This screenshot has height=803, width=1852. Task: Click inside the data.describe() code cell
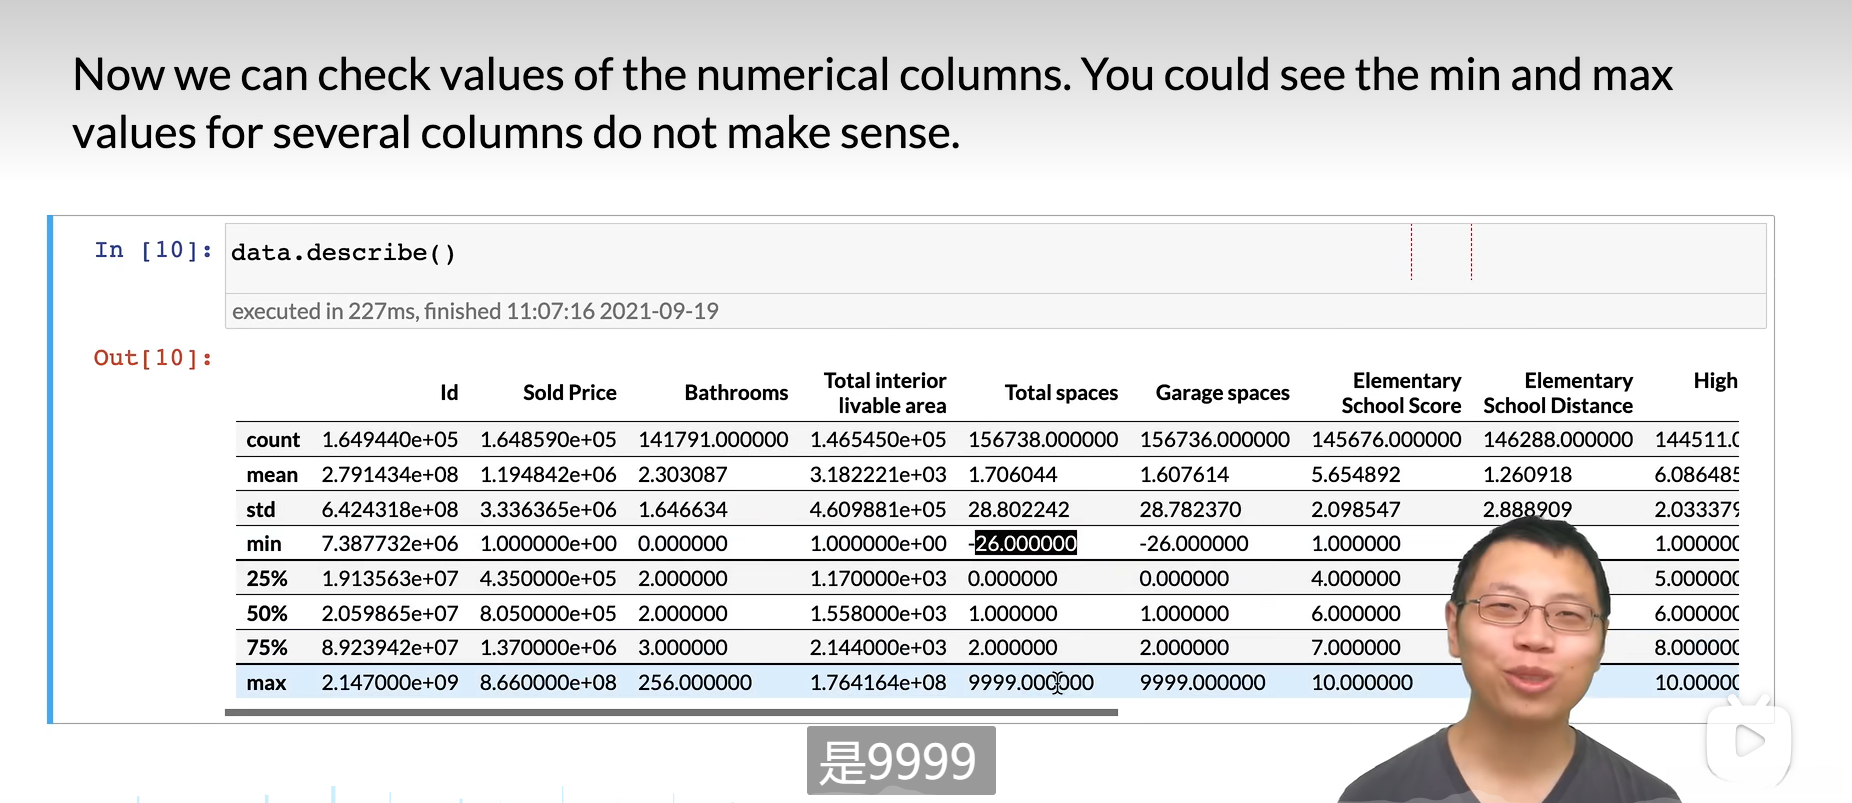pyautogui.click(x=800, y=254)
